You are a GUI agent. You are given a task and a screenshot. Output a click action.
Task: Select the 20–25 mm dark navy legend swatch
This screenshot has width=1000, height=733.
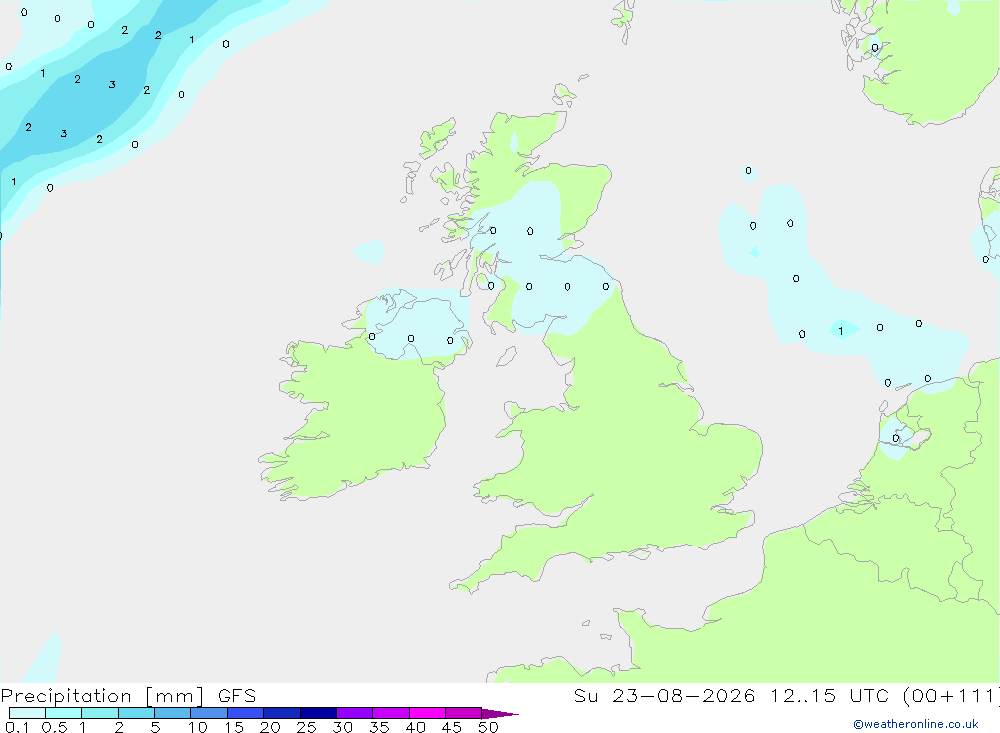point(282,713)
